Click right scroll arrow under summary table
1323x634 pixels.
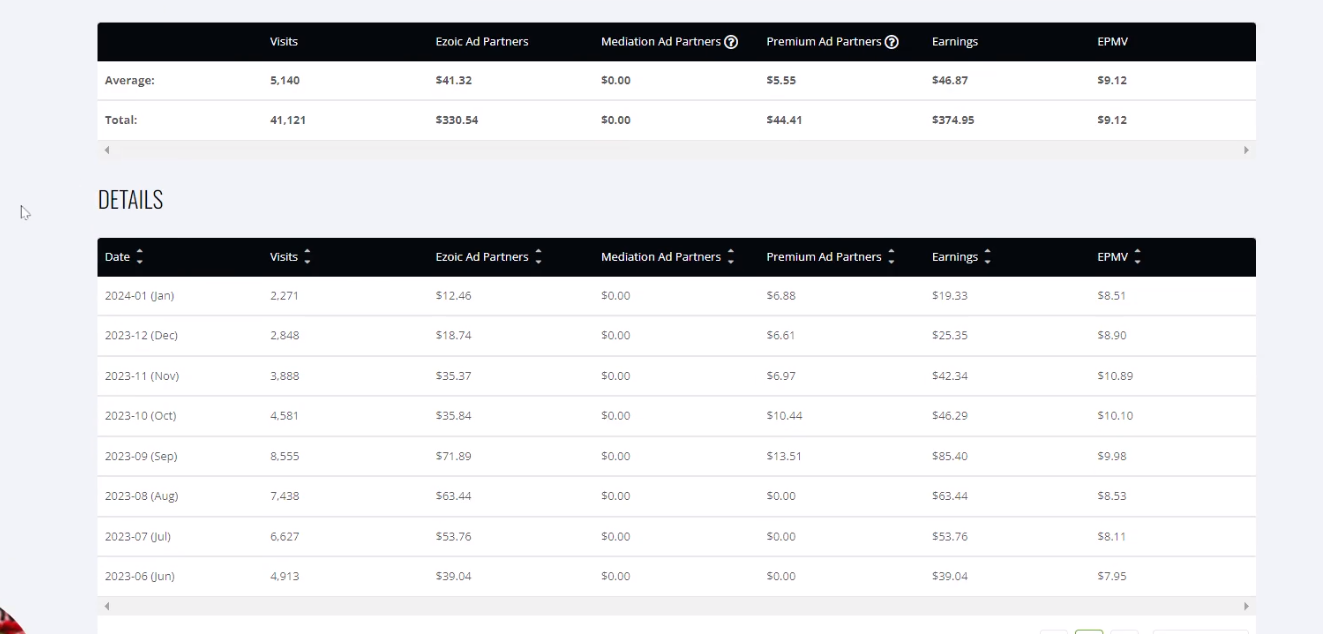coord(1246,150)
